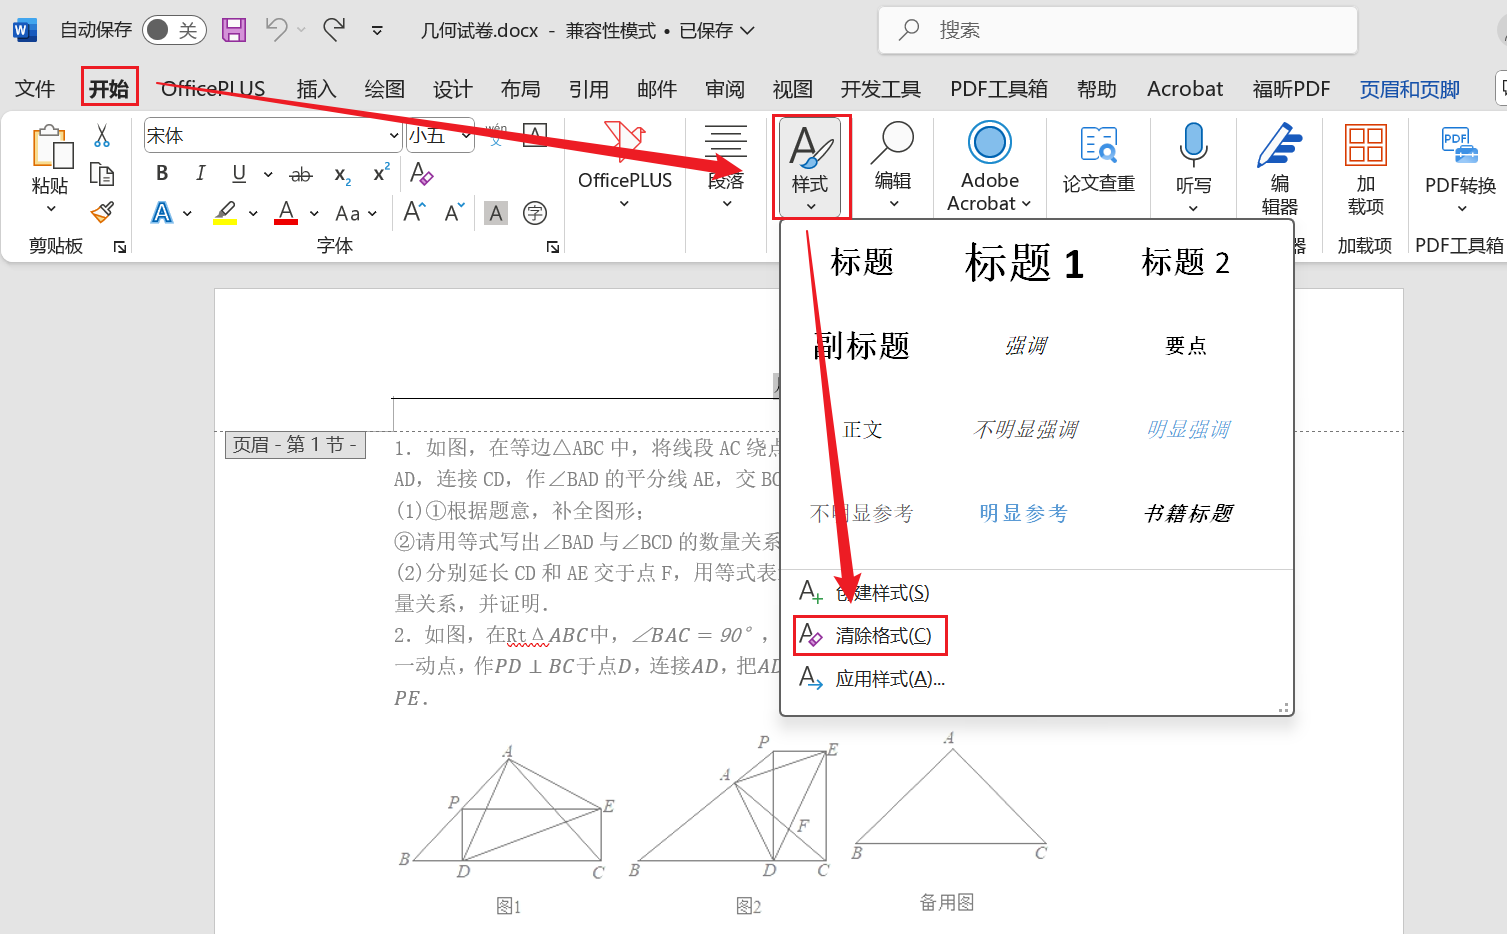Click the Word application logo

coord(24,30)
